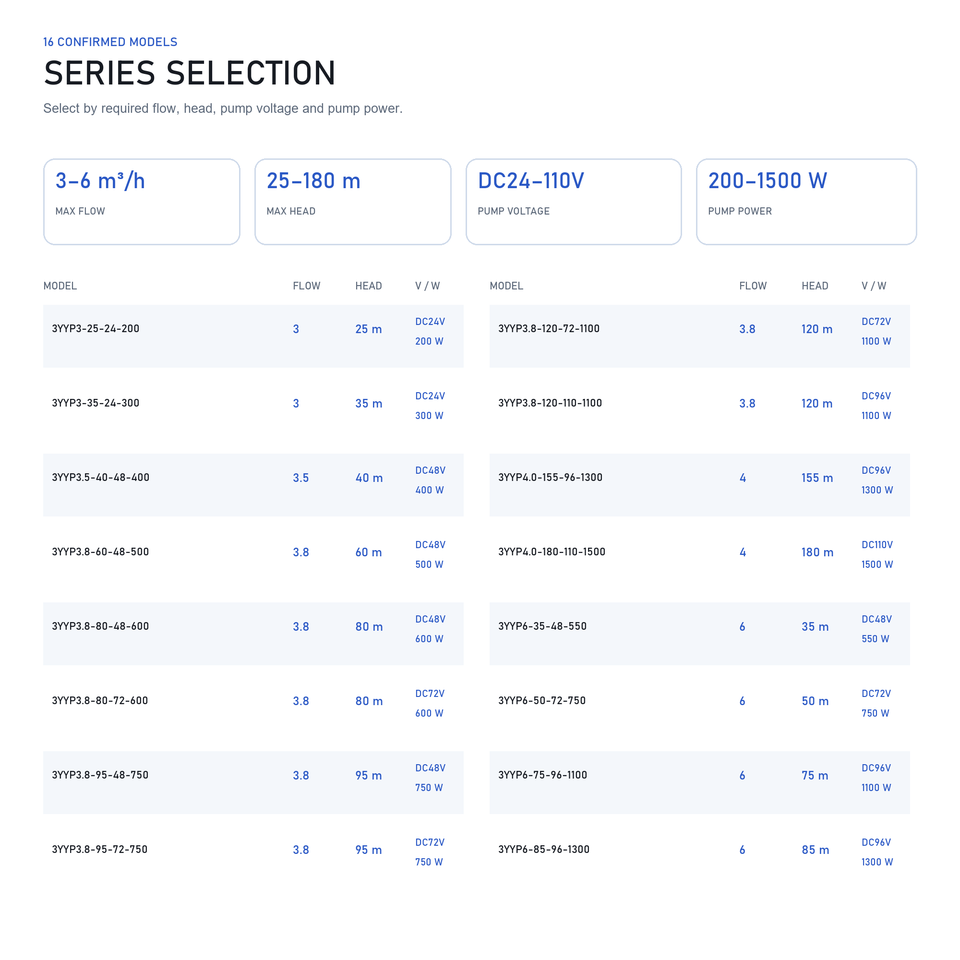The width and height of the screenshot is (960, 960).
Task: Click the DC24–110V Pump Voltage card
Action: pos(574,202)
